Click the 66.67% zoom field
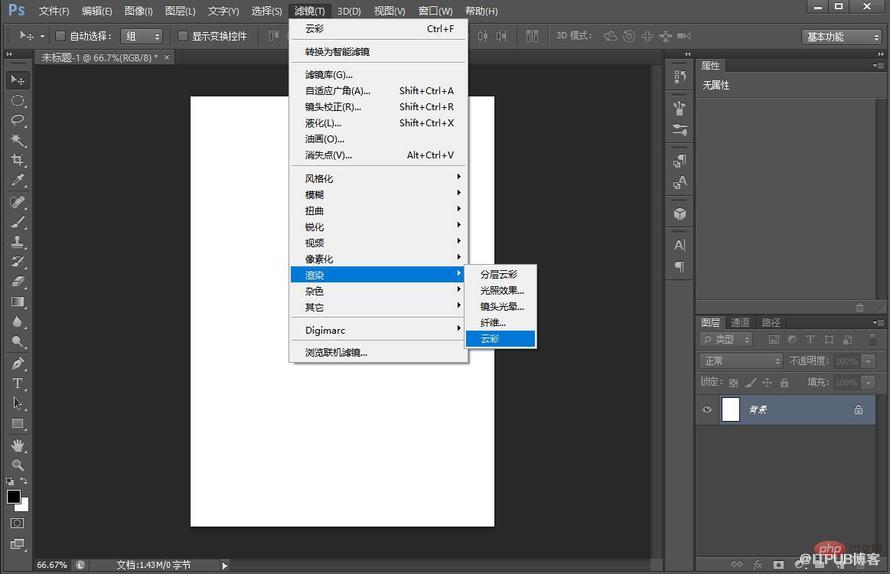 click(52, 565)
